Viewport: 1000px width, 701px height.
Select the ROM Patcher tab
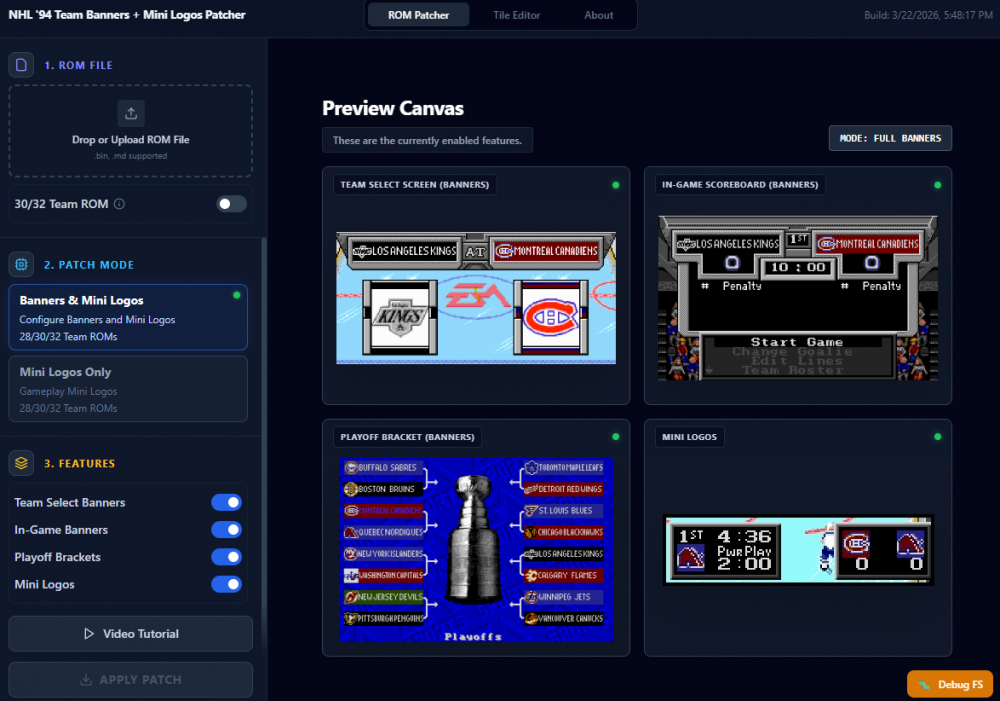point(417,15)
